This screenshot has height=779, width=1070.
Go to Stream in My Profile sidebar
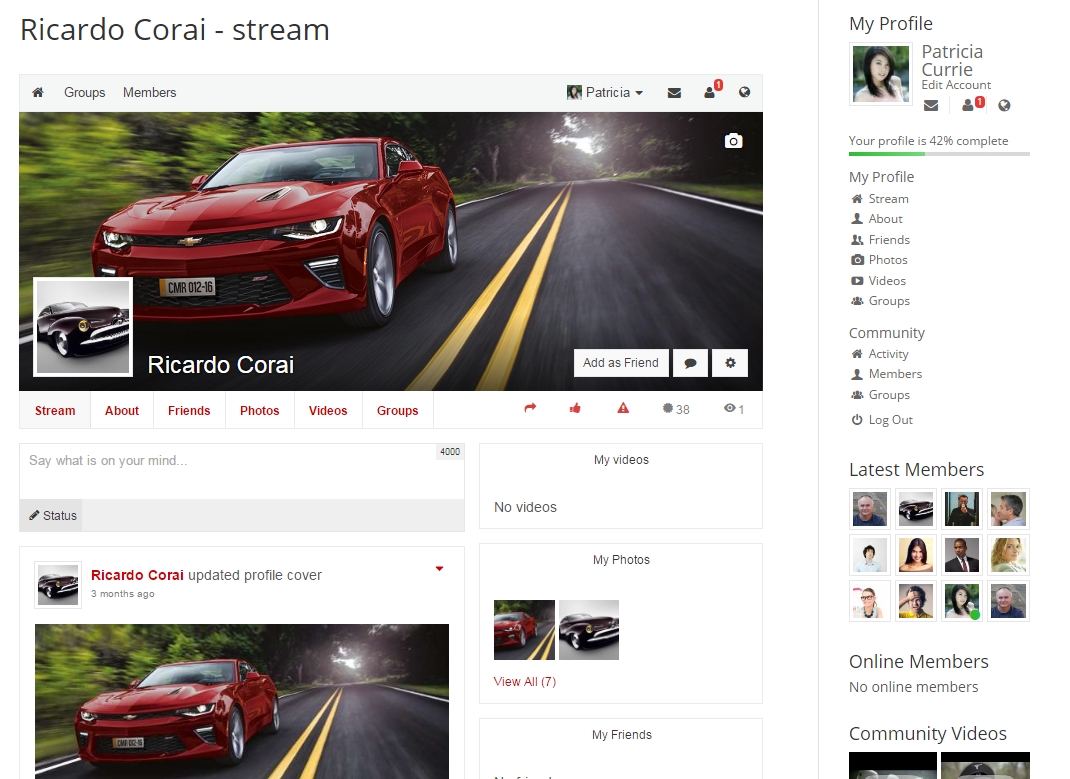pos(888,199)
